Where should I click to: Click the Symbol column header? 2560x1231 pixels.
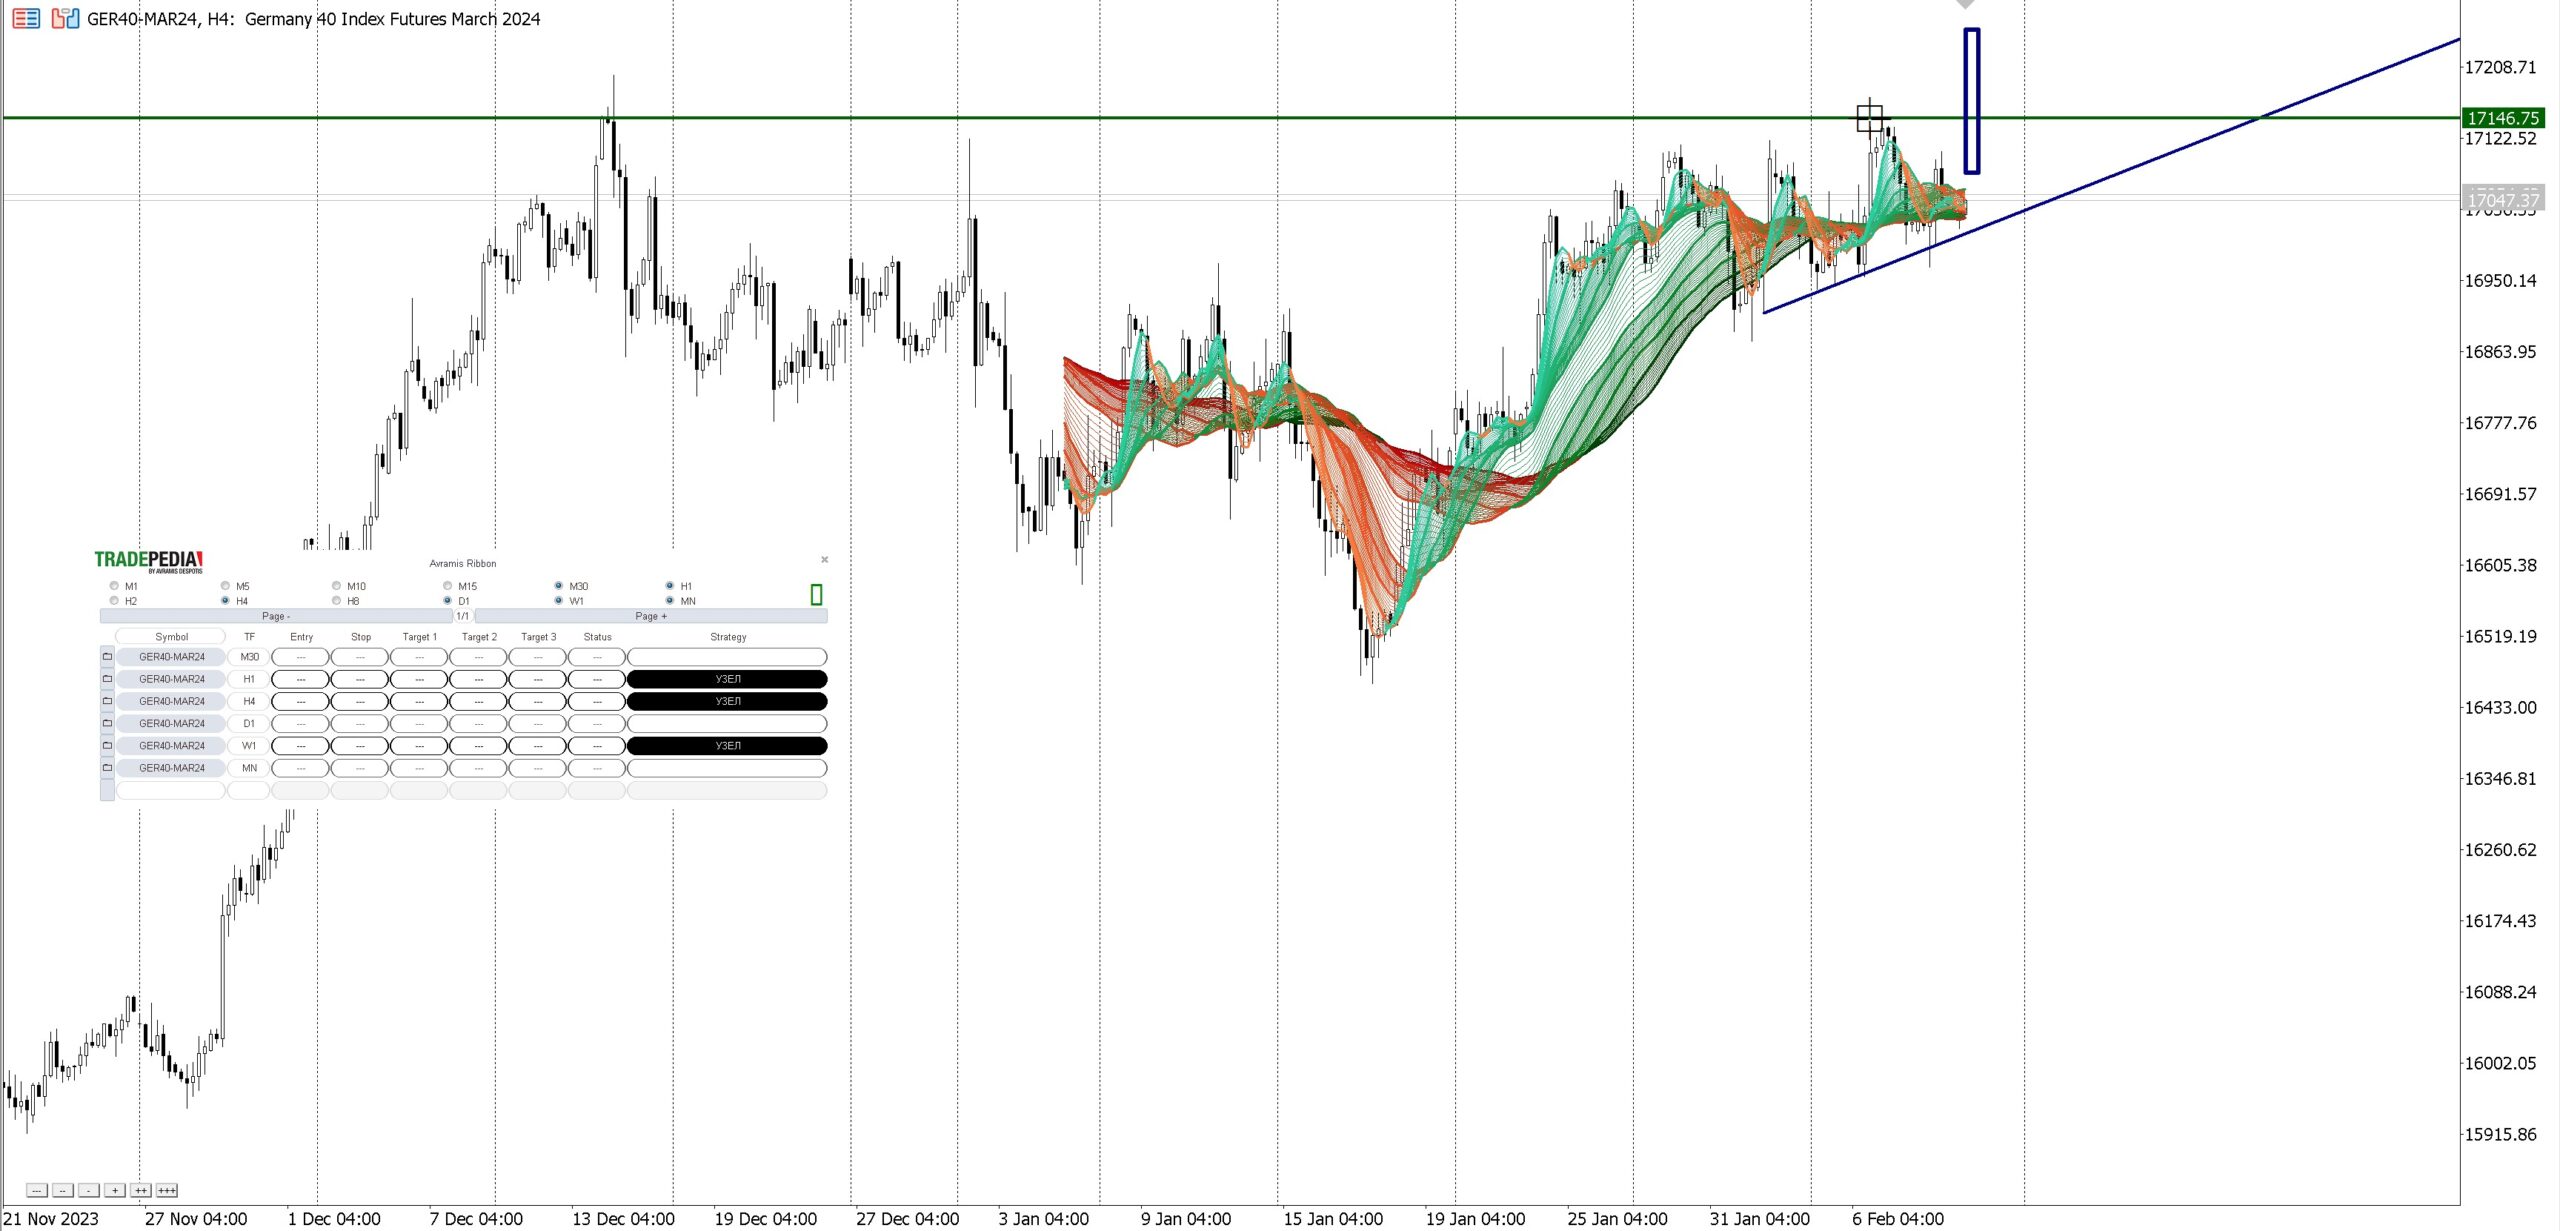coord(171,637)
